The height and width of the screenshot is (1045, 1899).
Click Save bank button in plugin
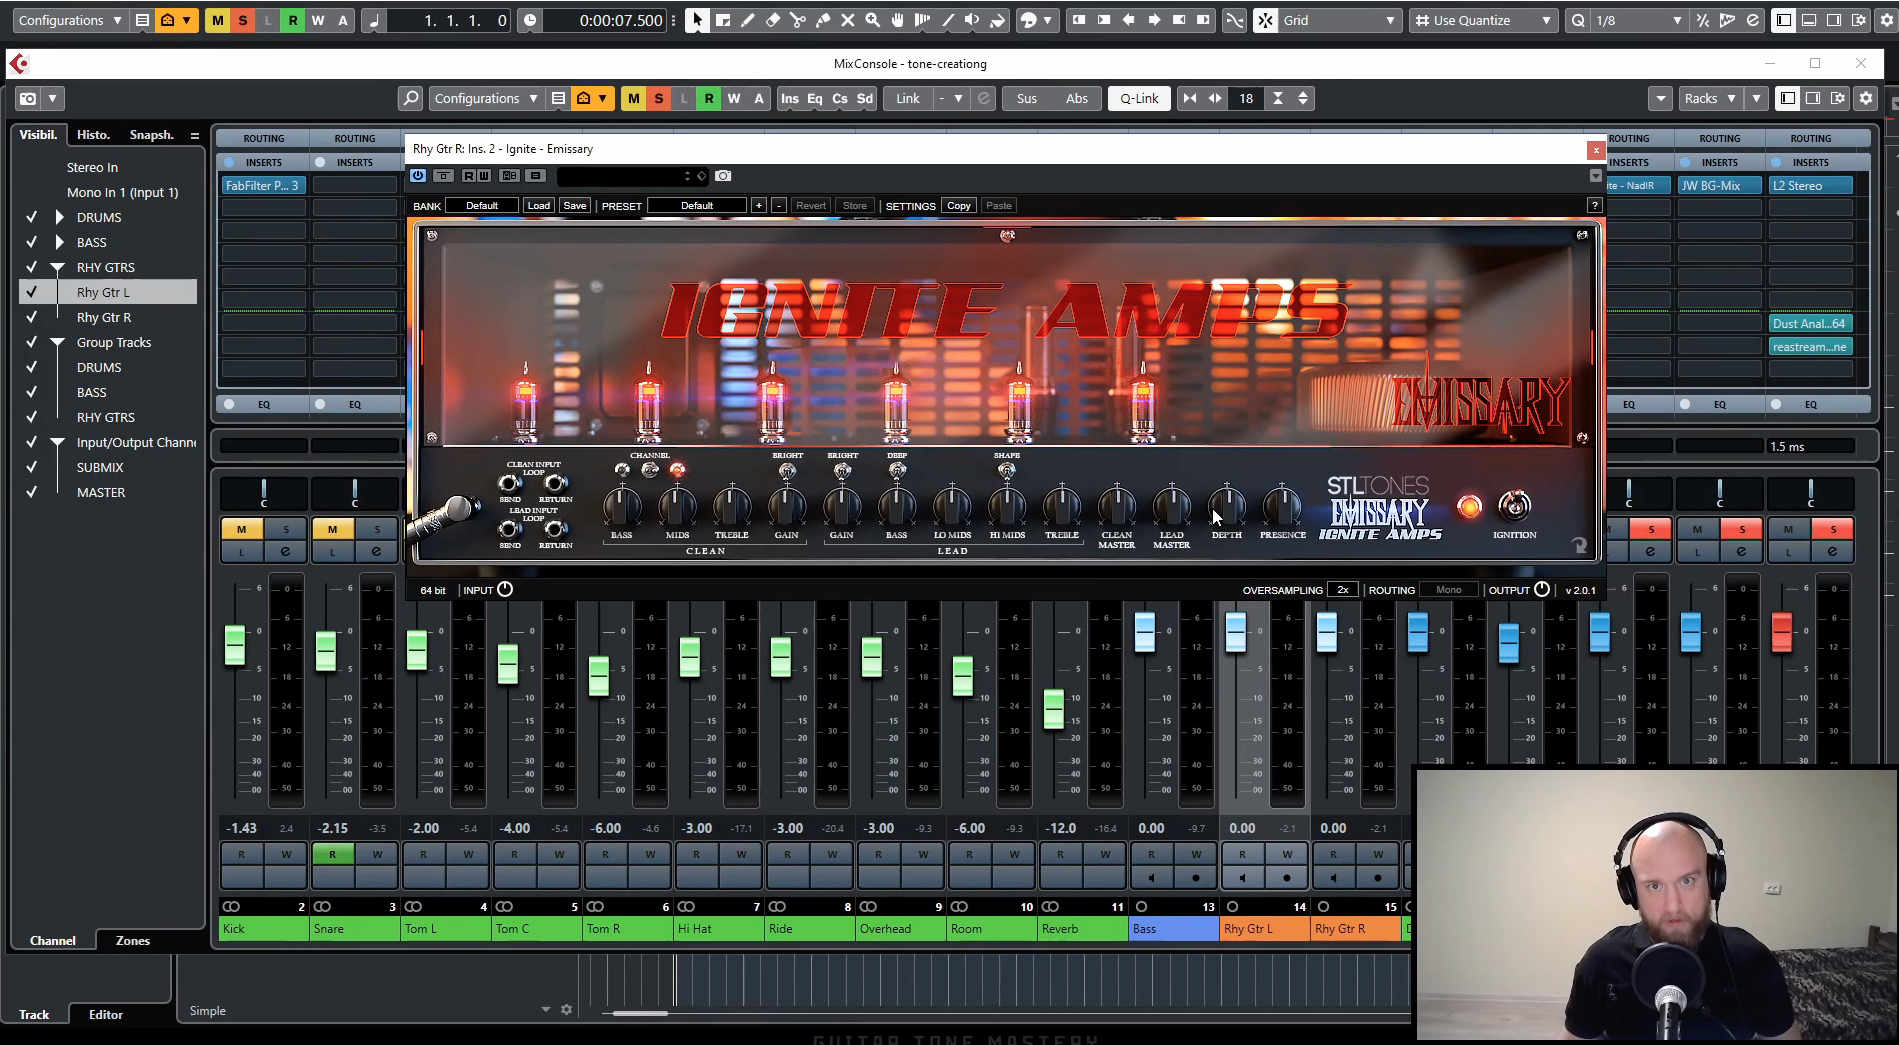pos(575,206)
